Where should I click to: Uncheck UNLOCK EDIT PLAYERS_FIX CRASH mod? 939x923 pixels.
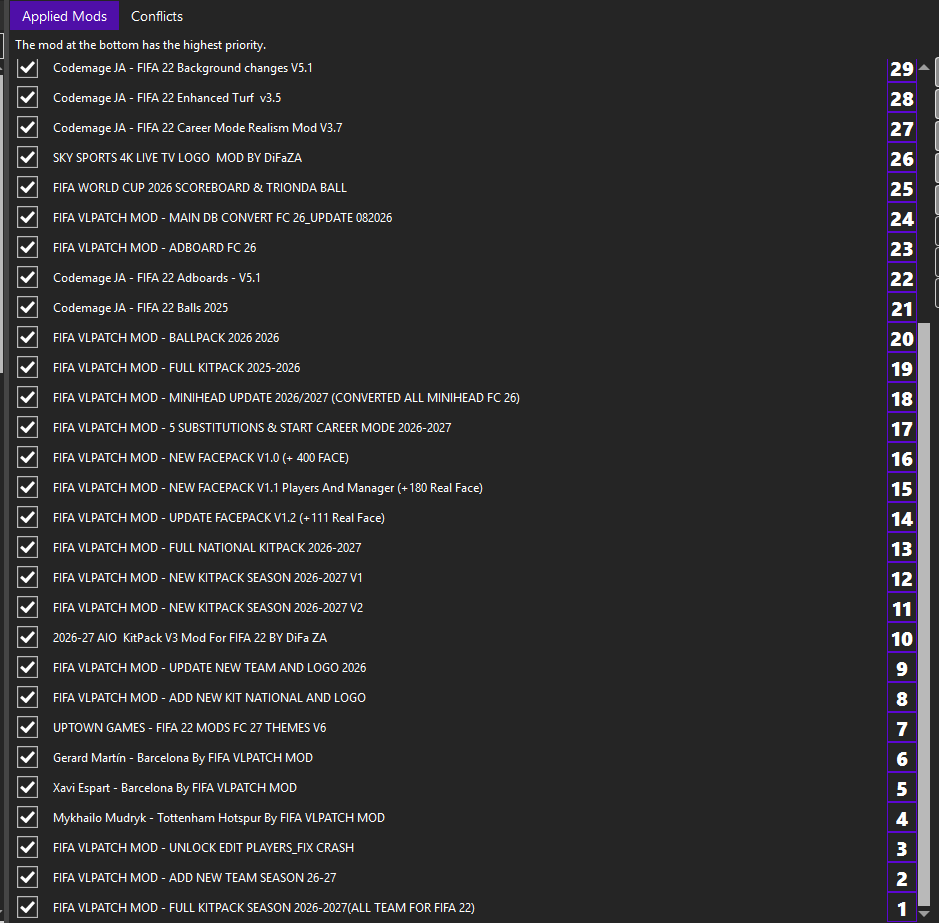pyautogui.click(x=28, y=847)
